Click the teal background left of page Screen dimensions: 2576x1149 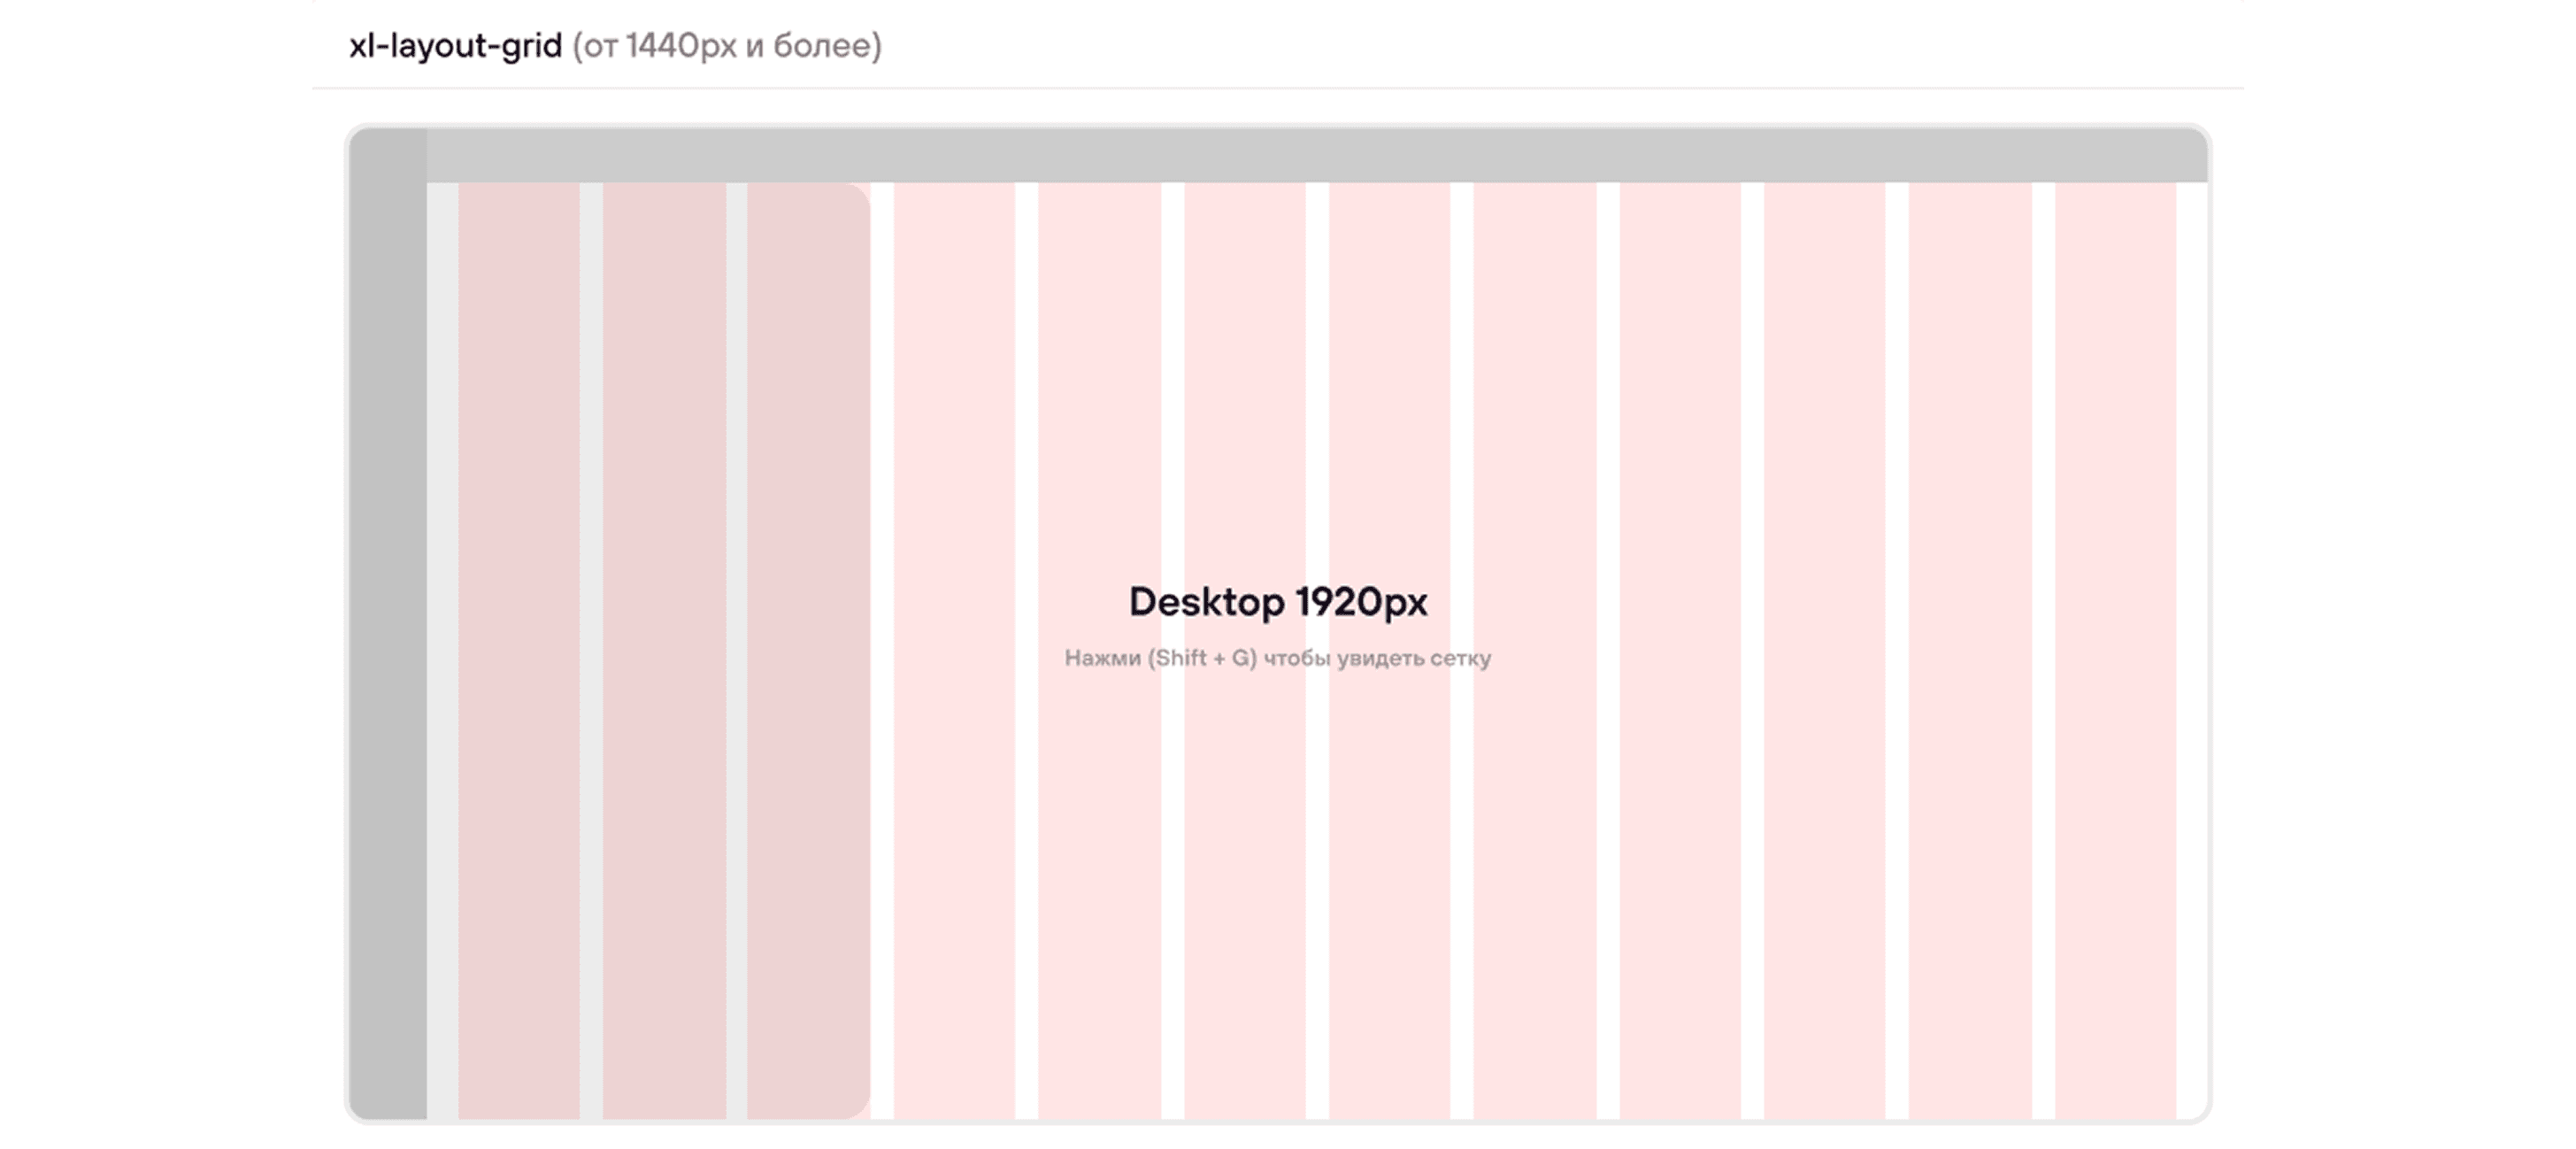coord(155,575)
